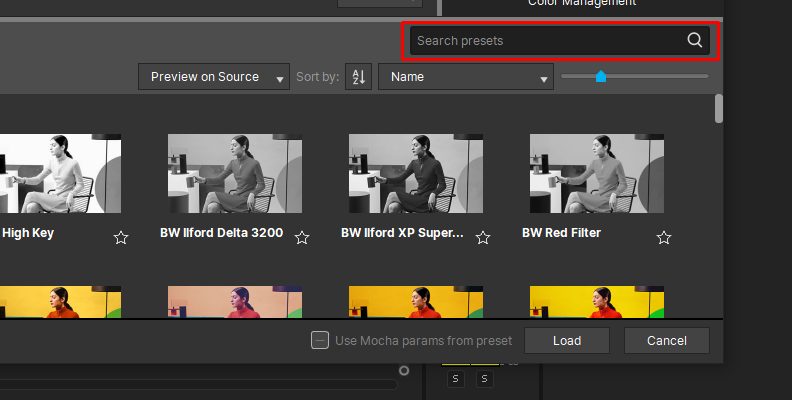
Task: Select the High Key preset thumbnail
Action: [x=60, y=173]
